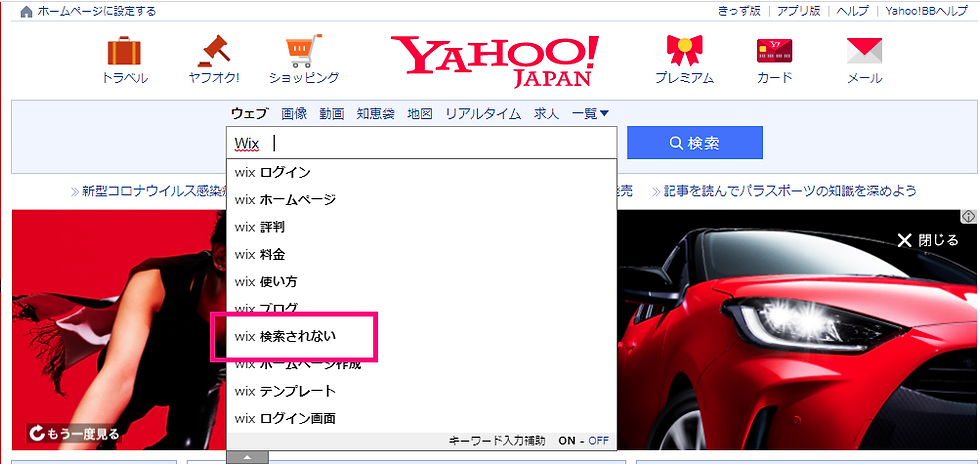Select the 動画 search tab
The width and height of the screenshot is (980, 464).
(332, 114)
